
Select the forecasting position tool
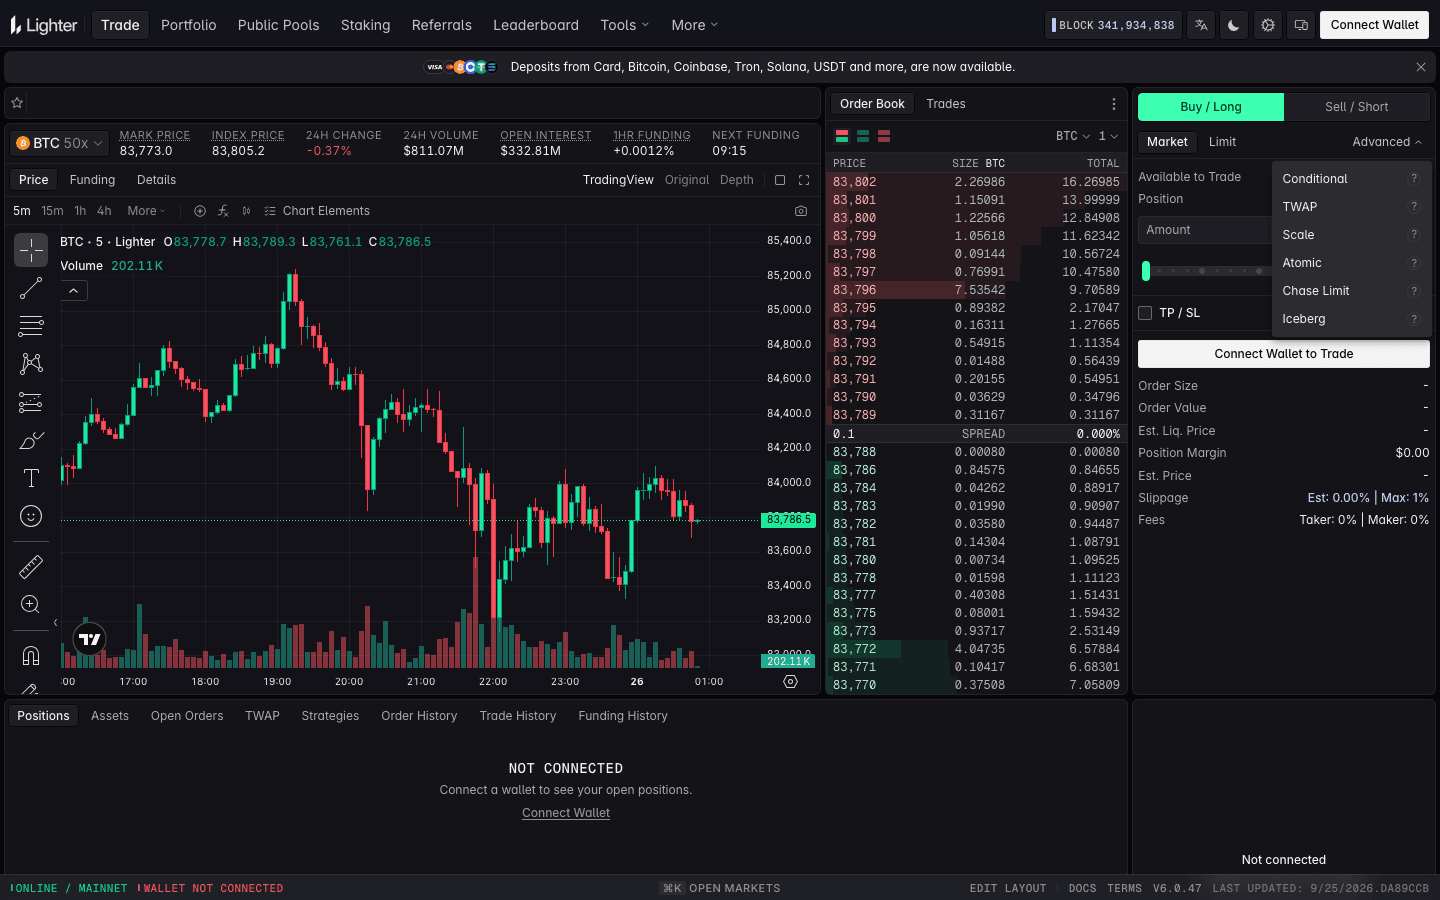(x=31, y=402)
